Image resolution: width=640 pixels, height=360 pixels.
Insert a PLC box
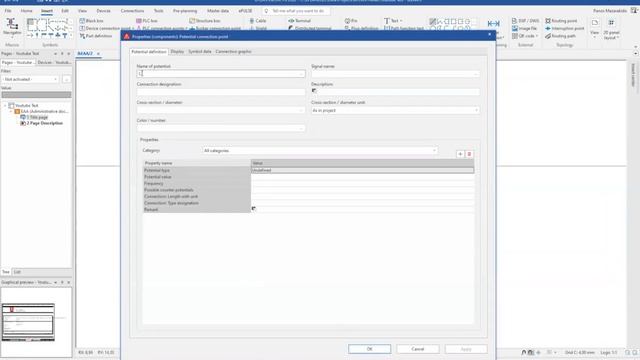[147, 20]
